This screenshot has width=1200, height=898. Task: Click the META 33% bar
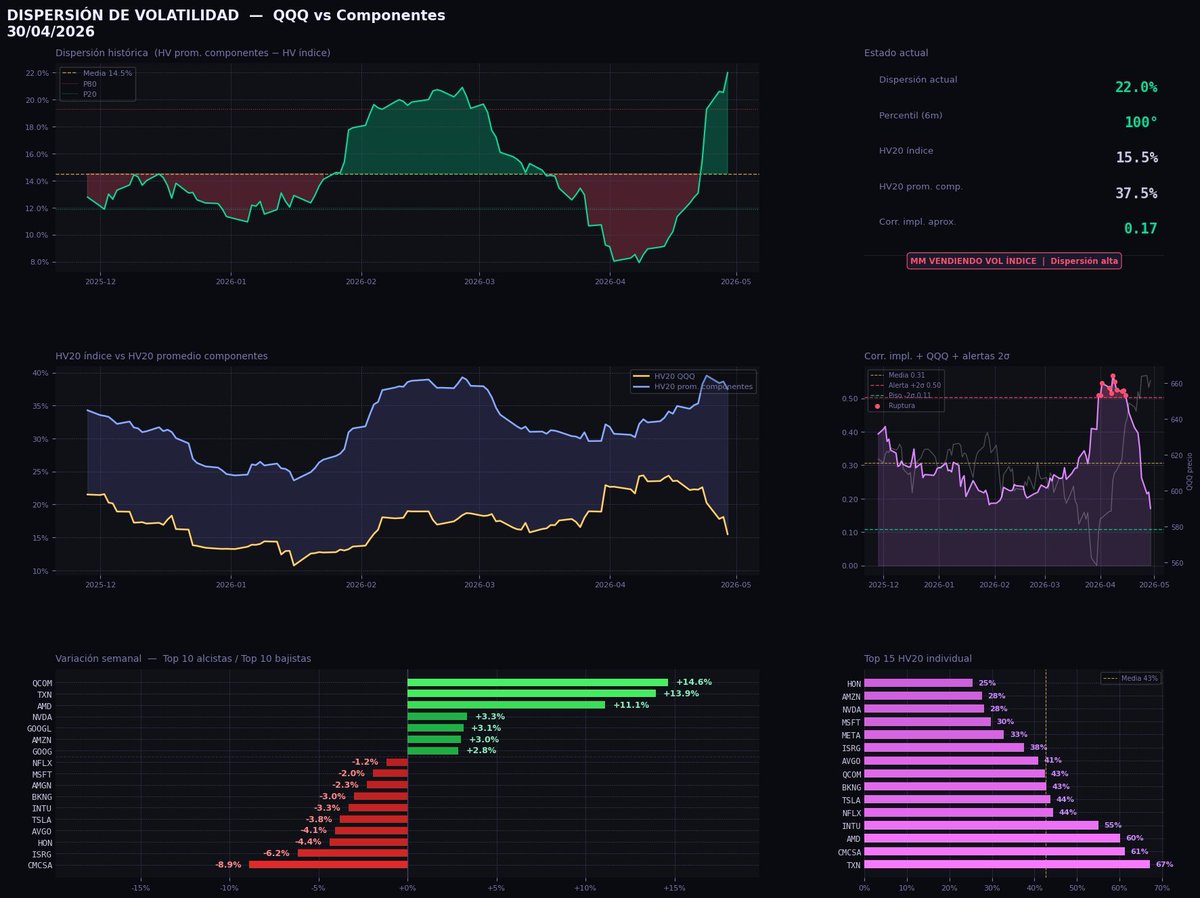click(934, 735)
